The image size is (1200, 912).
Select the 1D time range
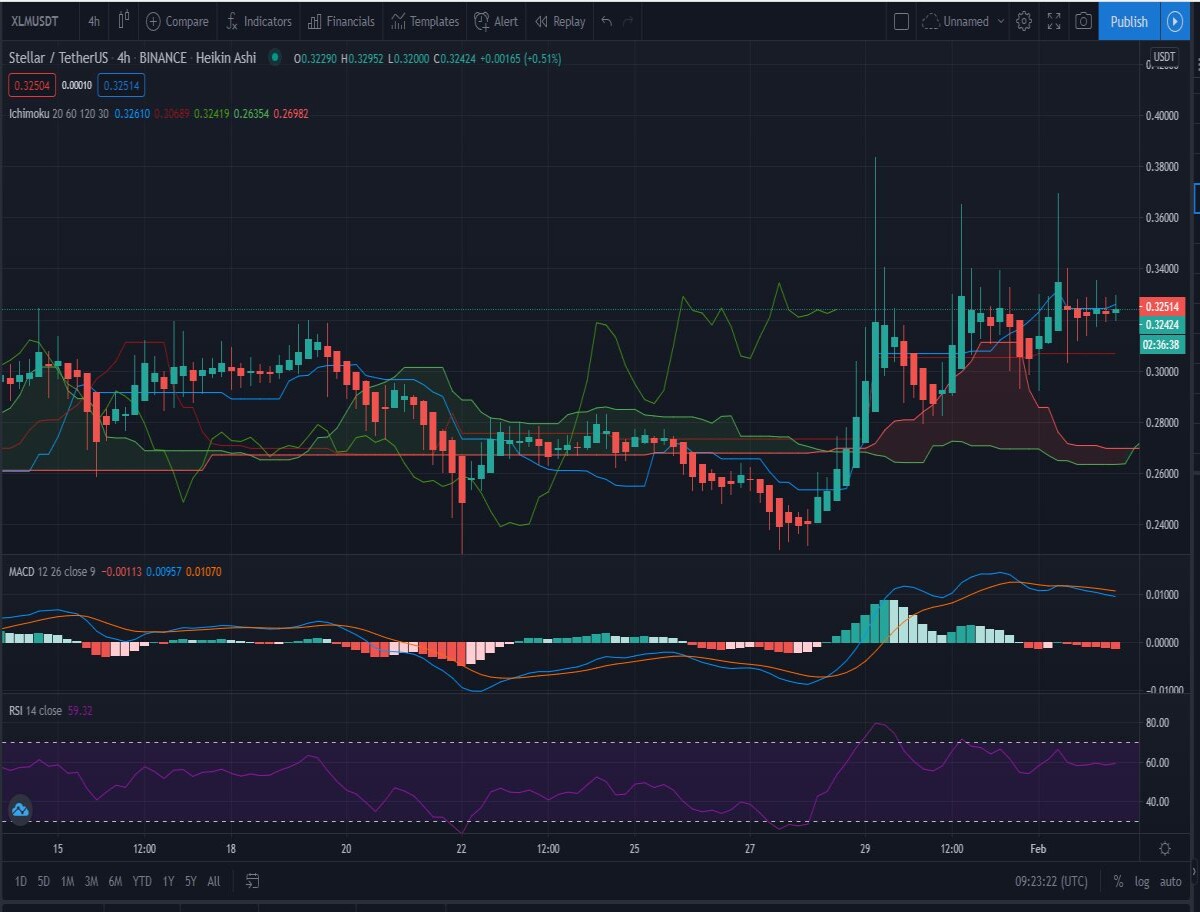[21, 881]
